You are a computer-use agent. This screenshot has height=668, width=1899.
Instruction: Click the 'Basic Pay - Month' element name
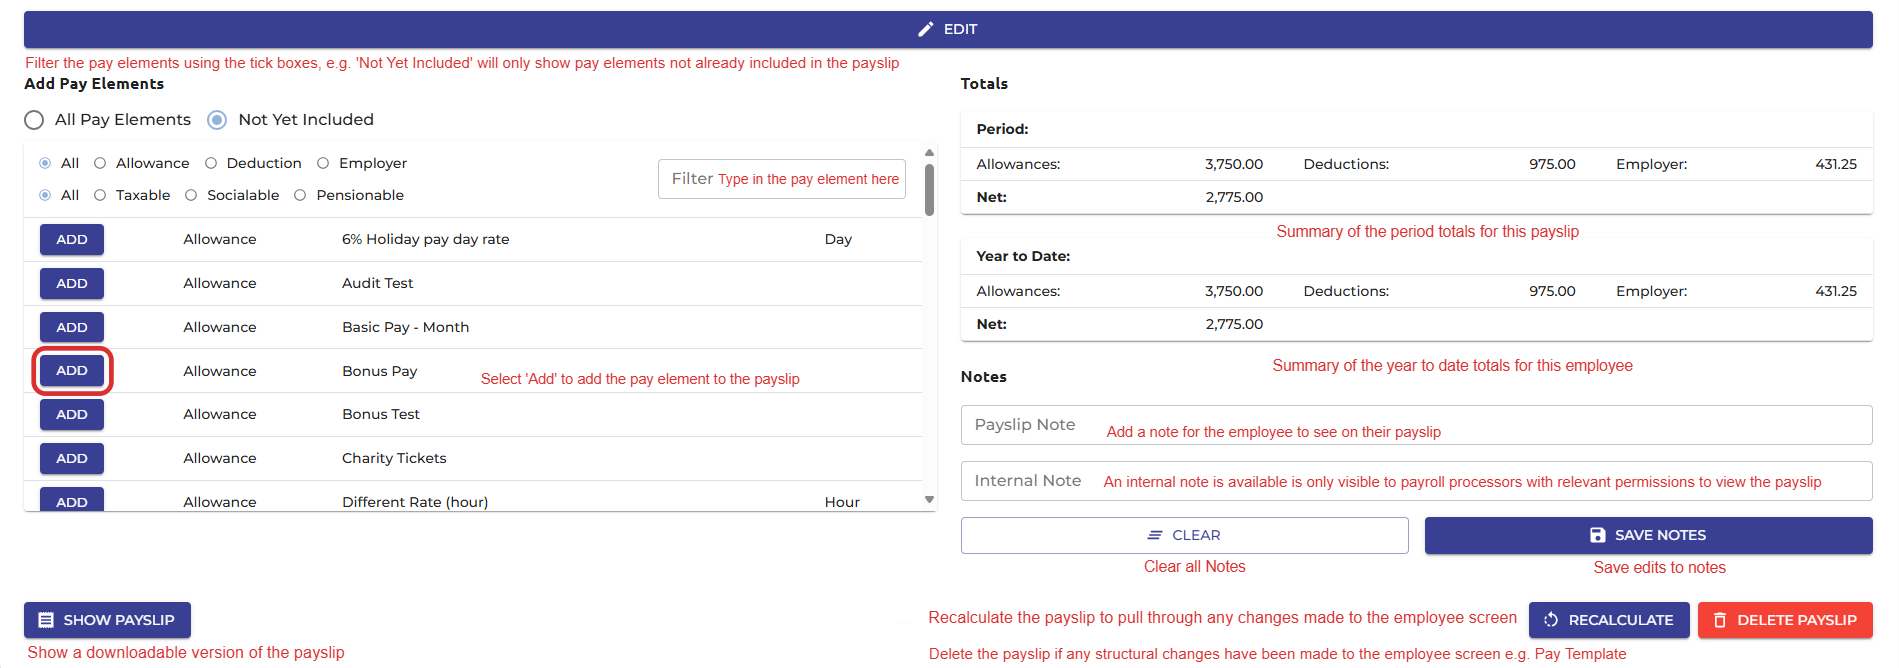pos(405,327)
